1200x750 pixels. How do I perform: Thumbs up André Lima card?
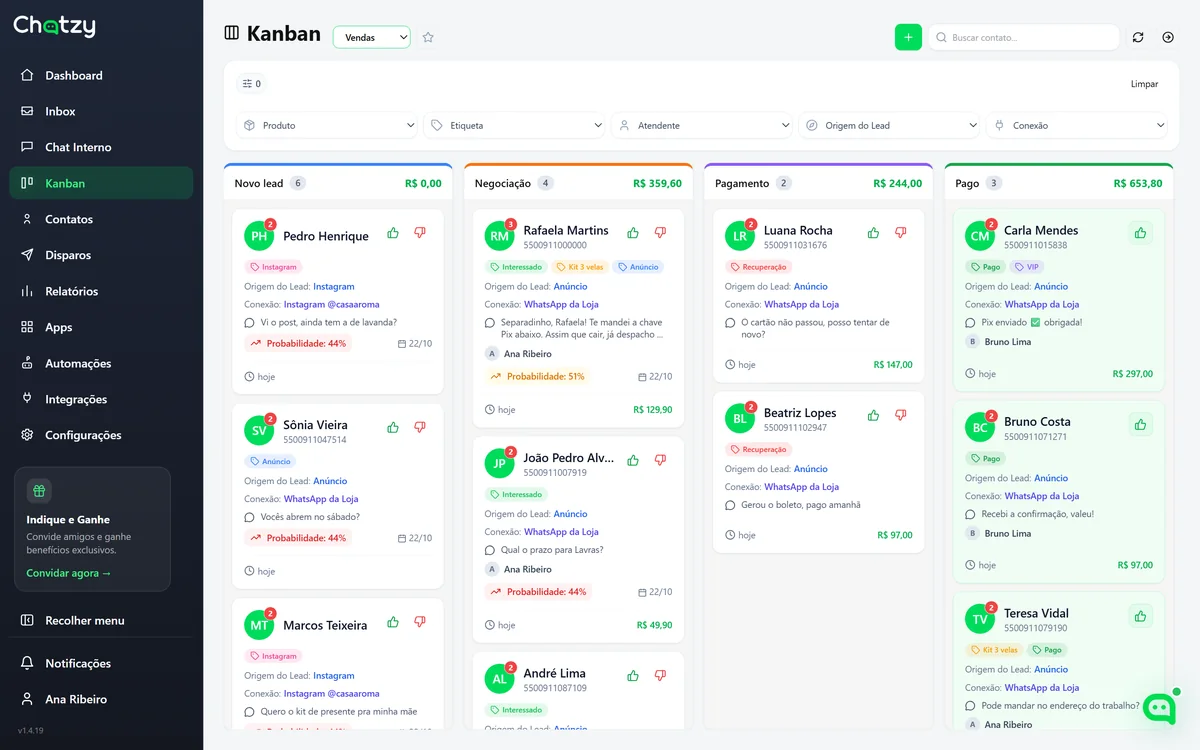(x=633, y=676)
